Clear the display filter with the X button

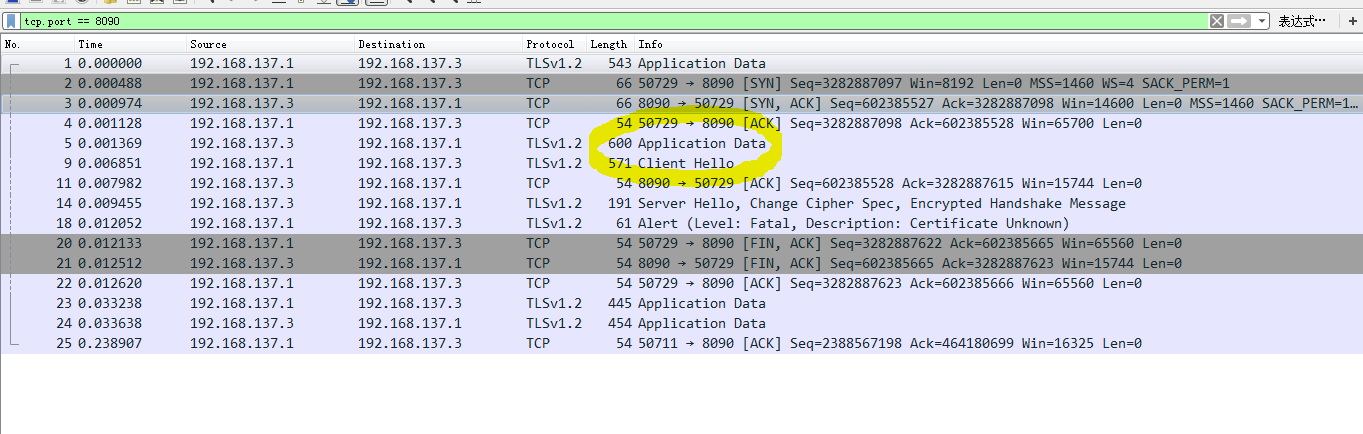click(1217, 20)
